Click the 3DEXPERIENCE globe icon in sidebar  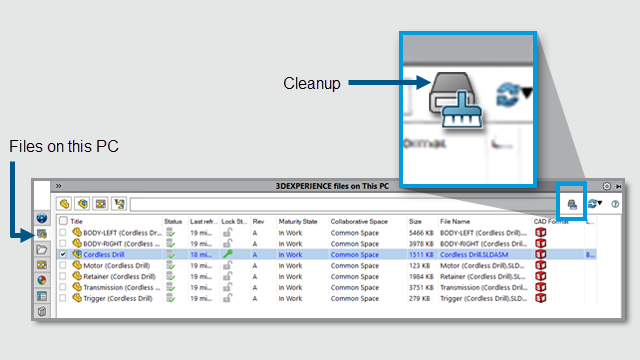(42, 218)
